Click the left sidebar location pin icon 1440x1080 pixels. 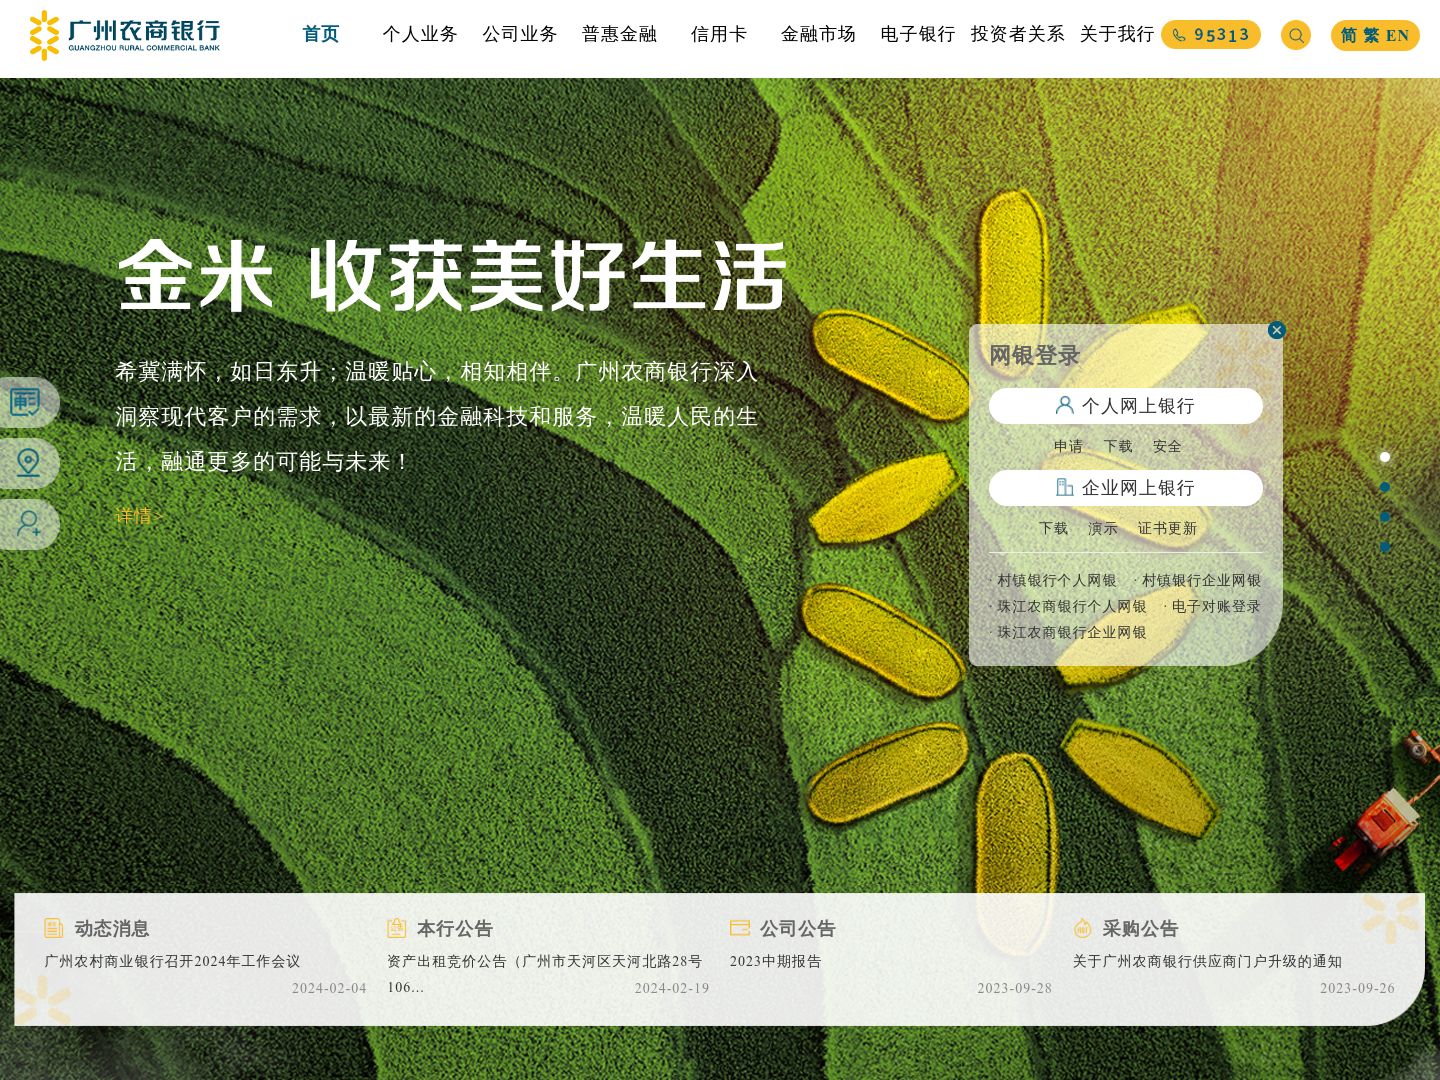point(28,463)
